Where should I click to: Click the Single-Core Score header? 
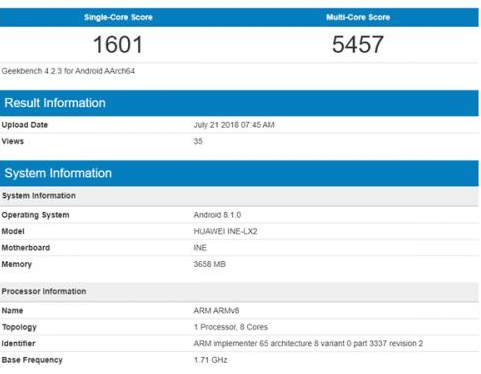tap(118, 17)
